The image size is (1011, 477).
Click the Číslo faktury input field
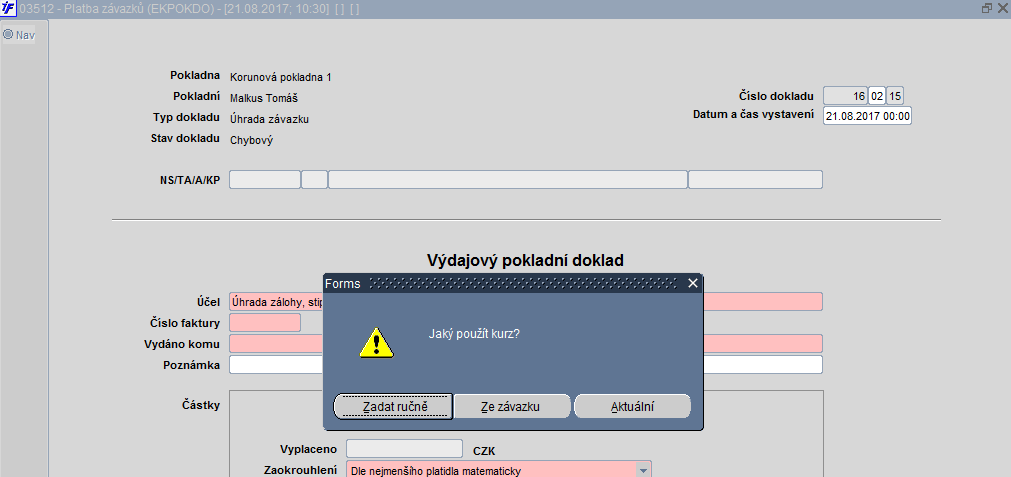coord(265,322)
